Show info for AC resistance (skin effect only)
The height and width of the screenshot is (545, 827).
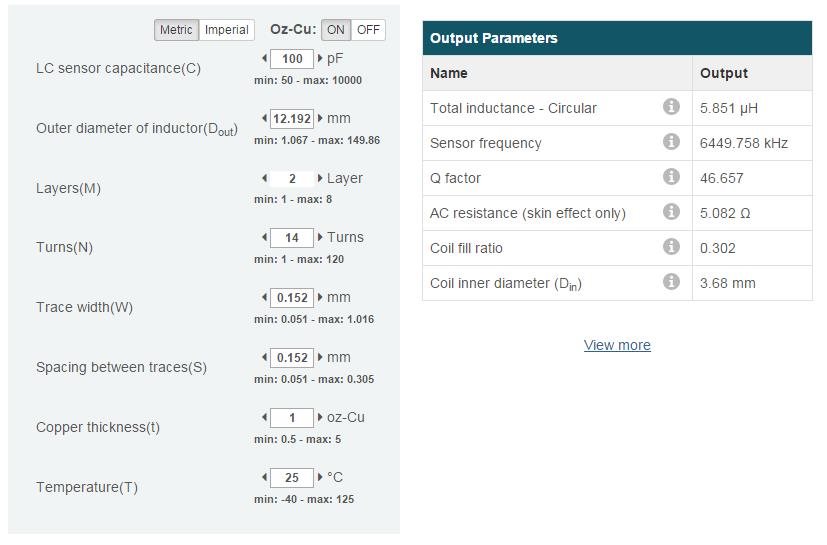(671, 212)
